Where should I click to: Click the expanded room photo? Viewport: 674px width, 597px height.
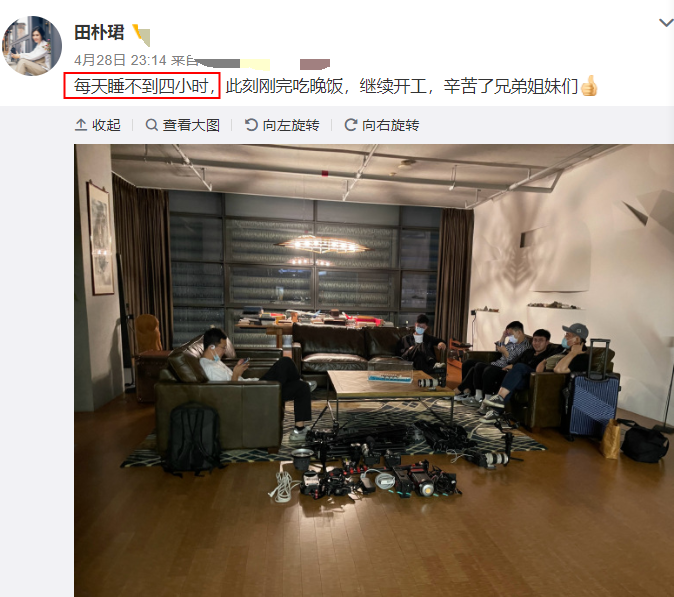[374, 370]
